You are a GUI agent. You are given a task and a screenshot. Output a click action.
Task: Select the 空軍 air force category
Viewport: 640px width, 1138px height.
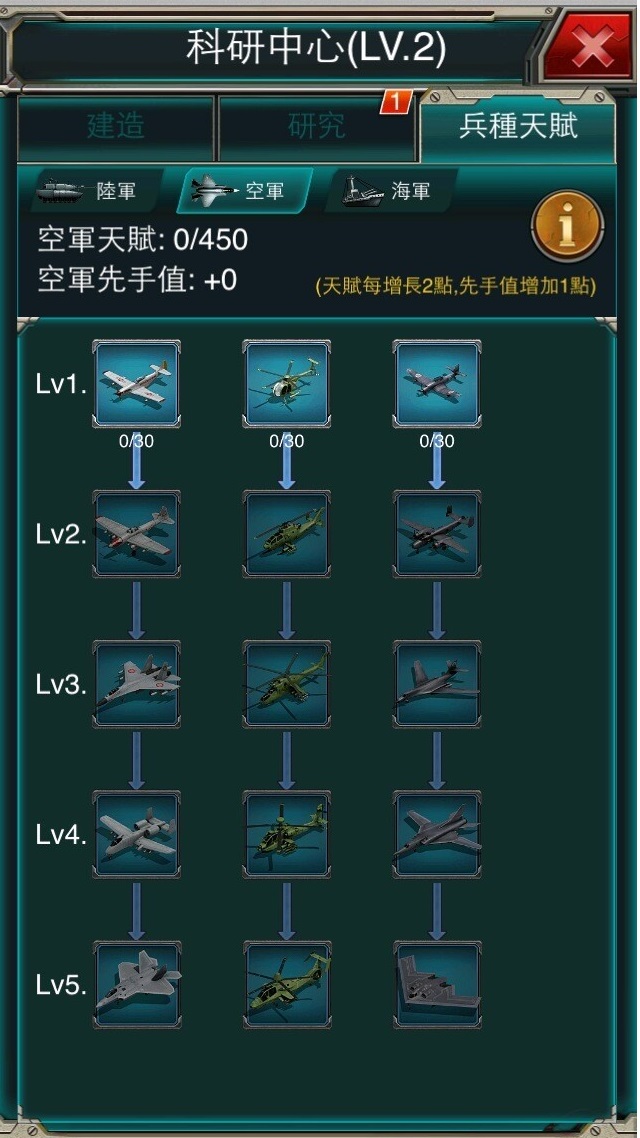pyautogui.click(x=245, y=191)
